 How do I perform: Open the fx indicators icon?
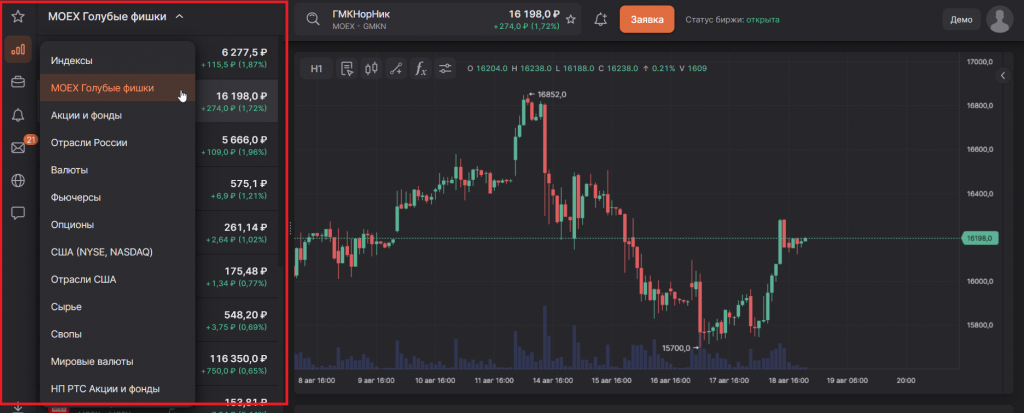click(421, 69)
